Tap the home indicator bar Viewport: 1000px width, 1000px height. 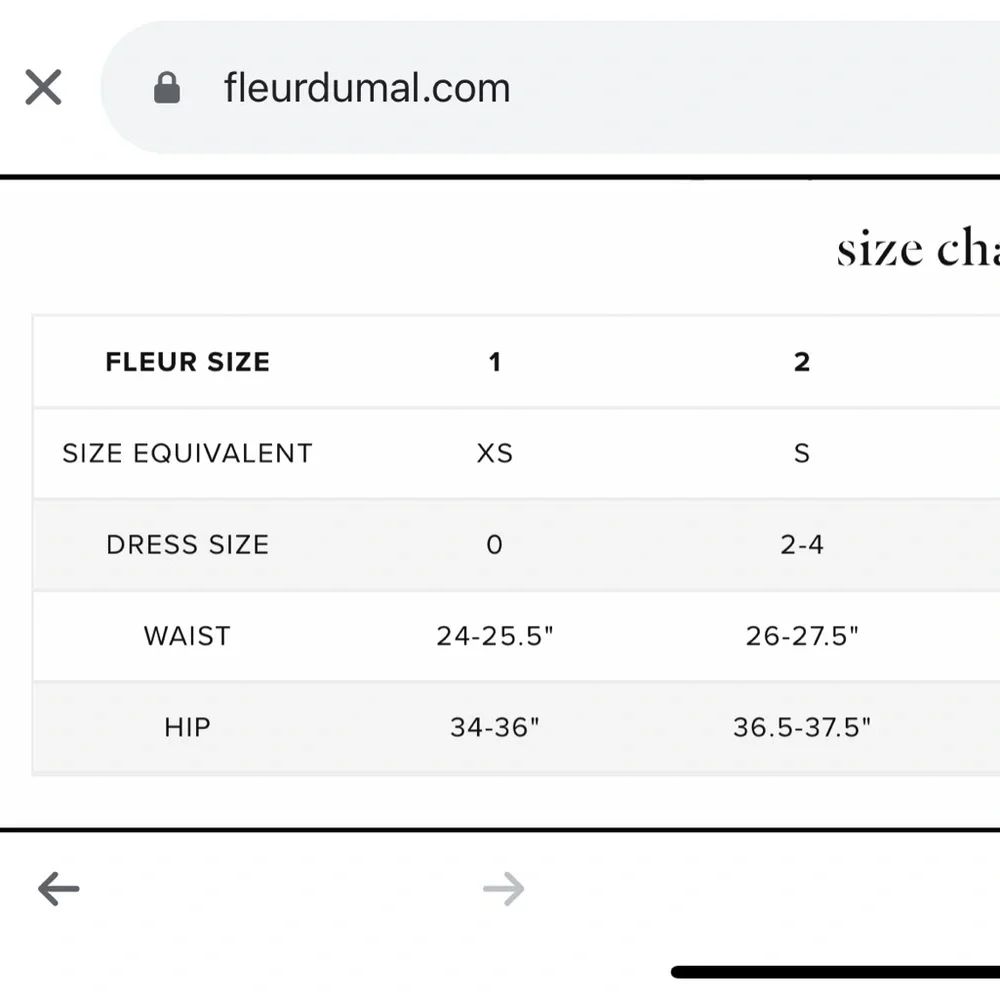835,972
